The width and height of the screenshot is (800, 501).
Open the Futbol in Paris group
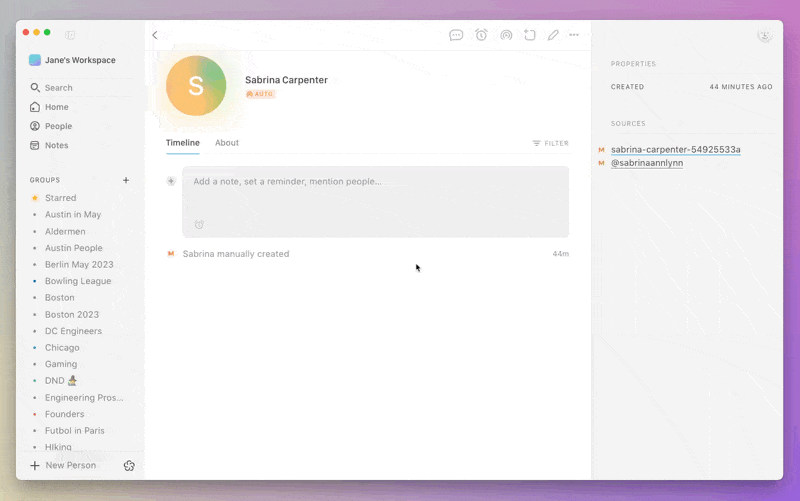point(74,431)
